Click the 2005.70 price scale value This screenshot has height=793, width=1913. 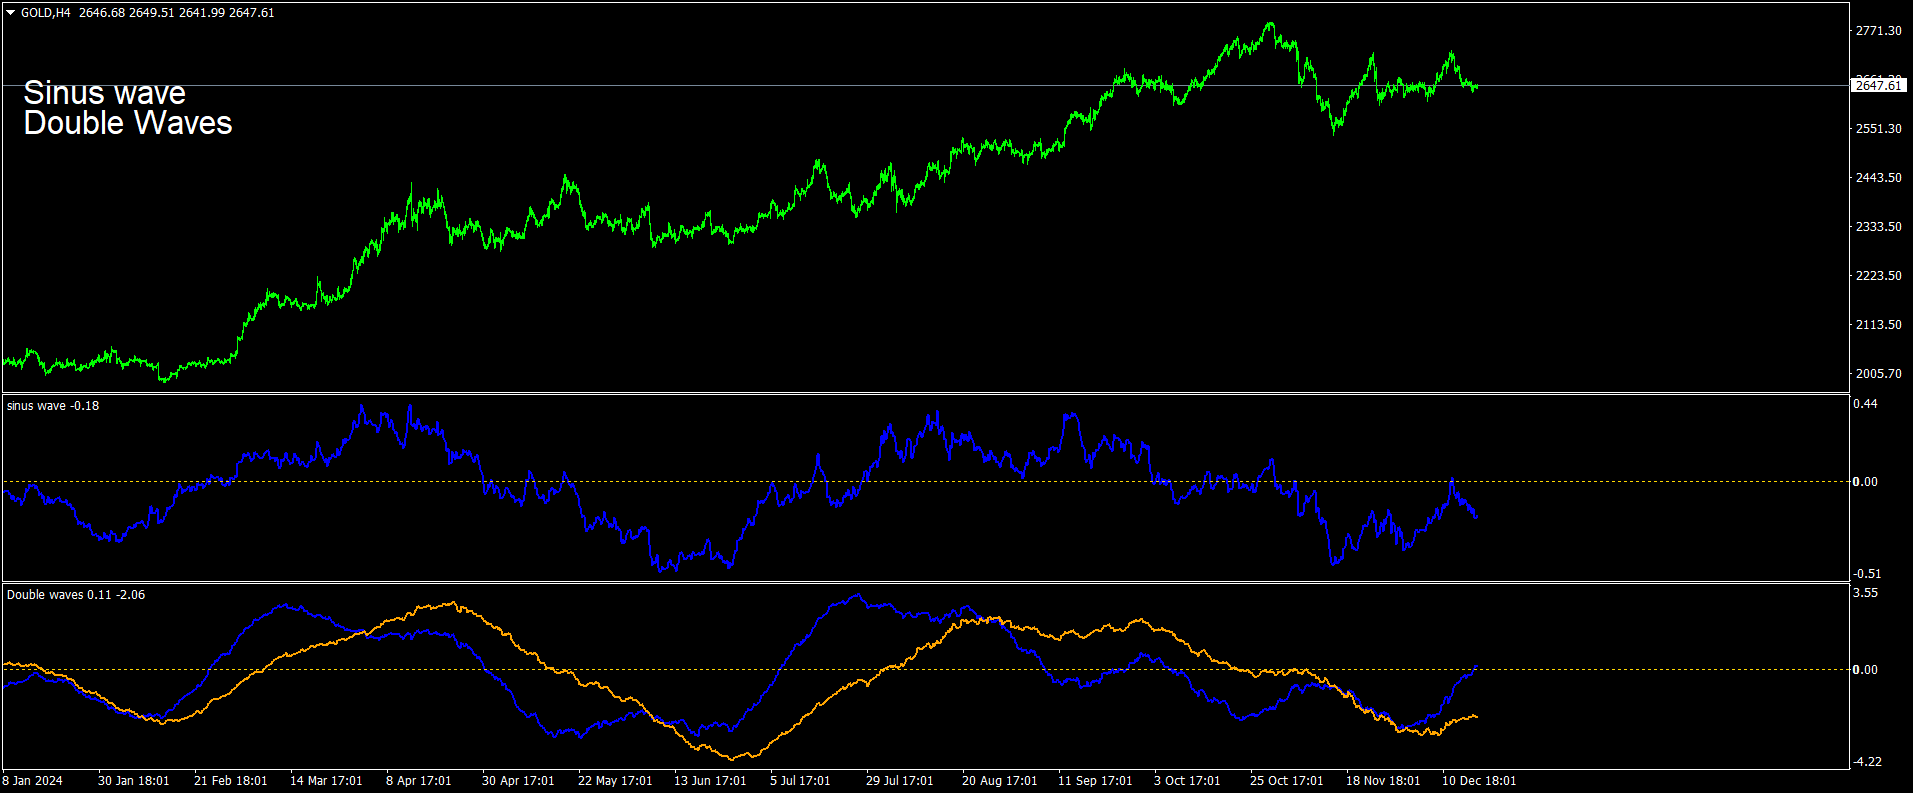1879,374
